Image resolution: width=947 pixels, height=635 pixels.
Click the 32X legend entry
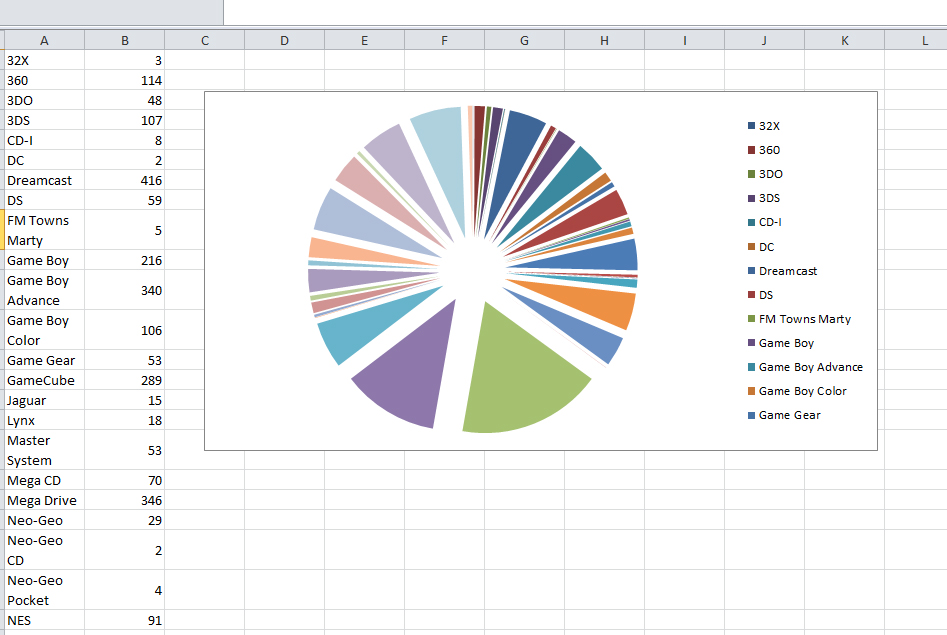click(x=764, y=126)
